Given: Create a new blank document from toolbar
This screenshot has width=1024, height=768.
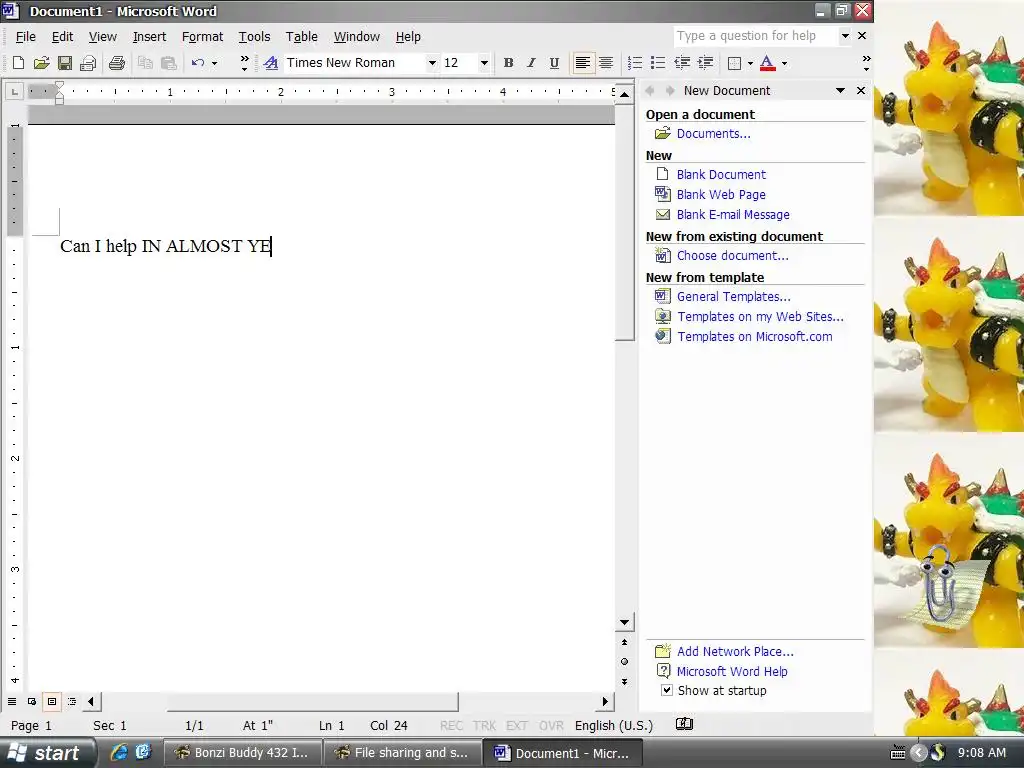Looking at the screenshot, I should point(18,63).
